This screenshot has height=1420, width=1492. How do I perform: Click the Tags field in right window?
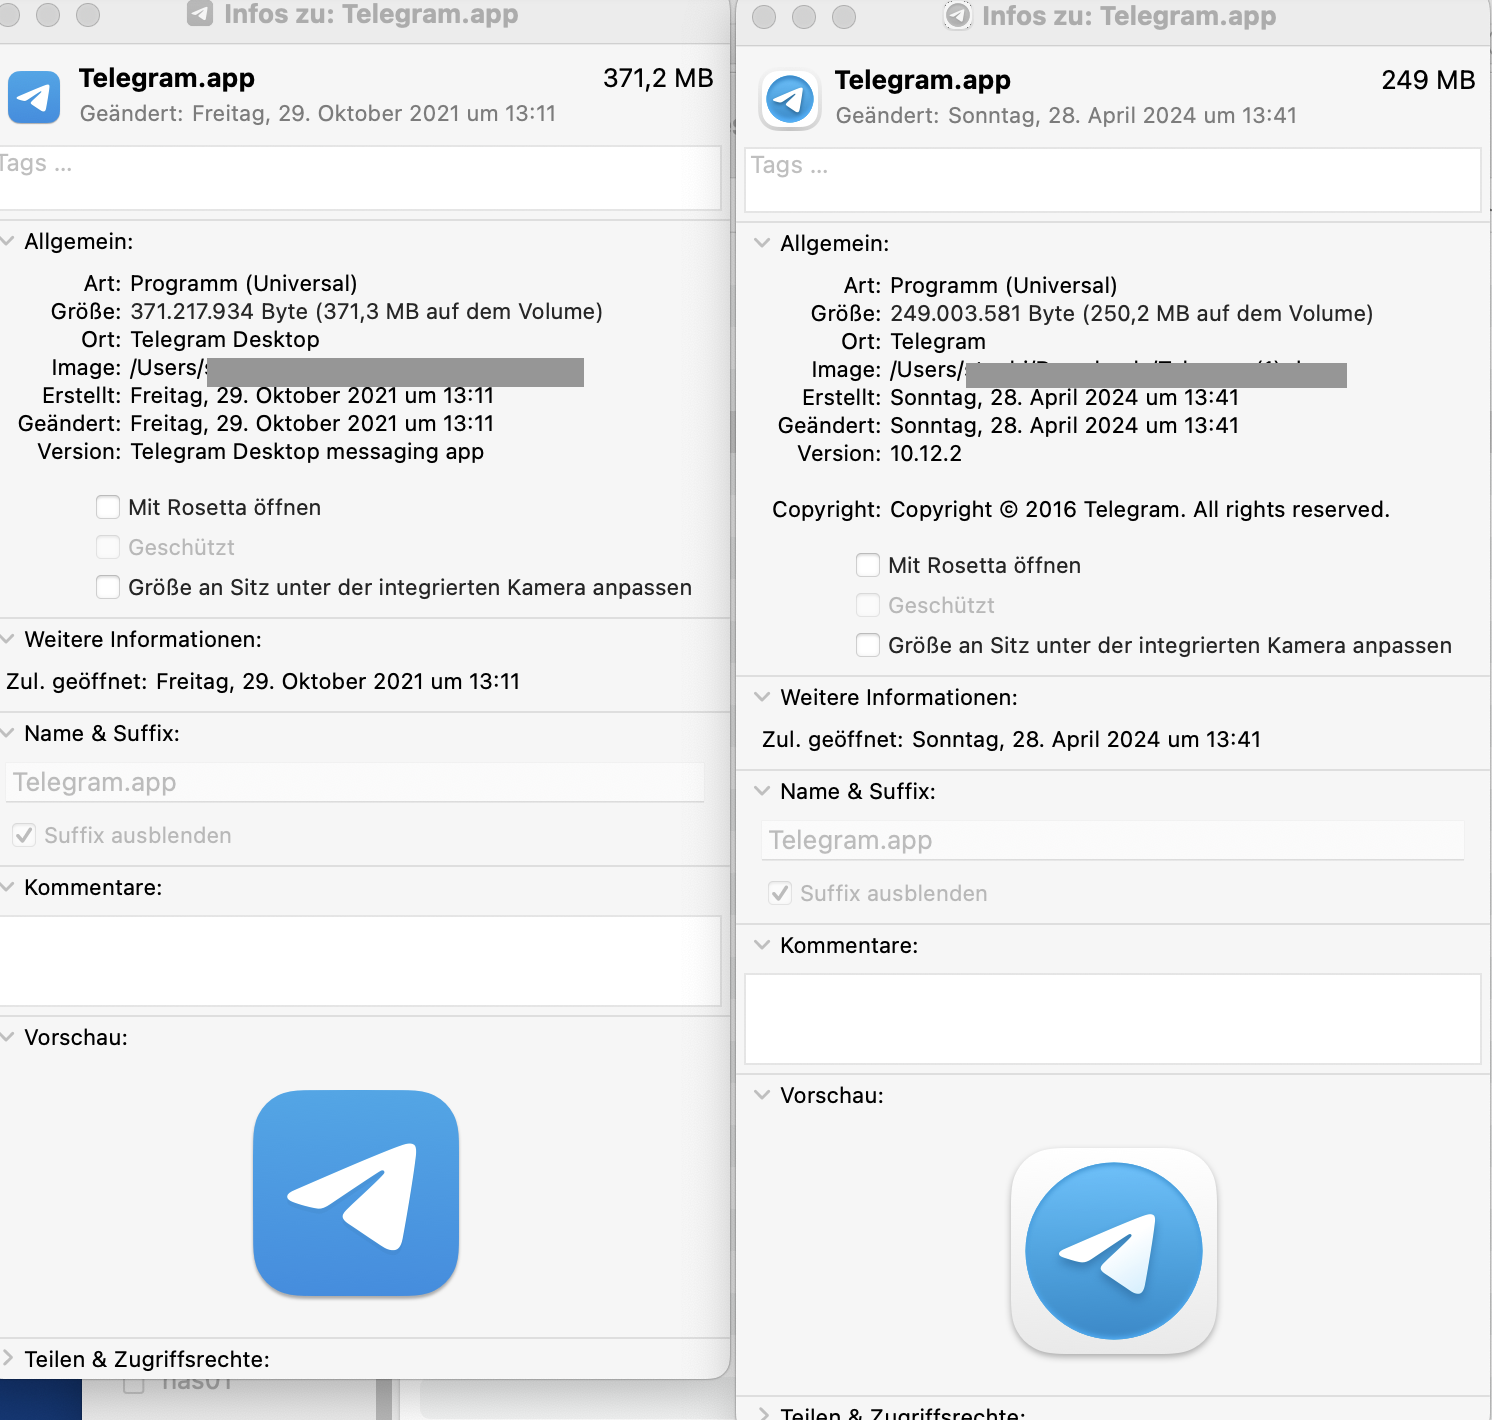click(x=1113, y=180)
